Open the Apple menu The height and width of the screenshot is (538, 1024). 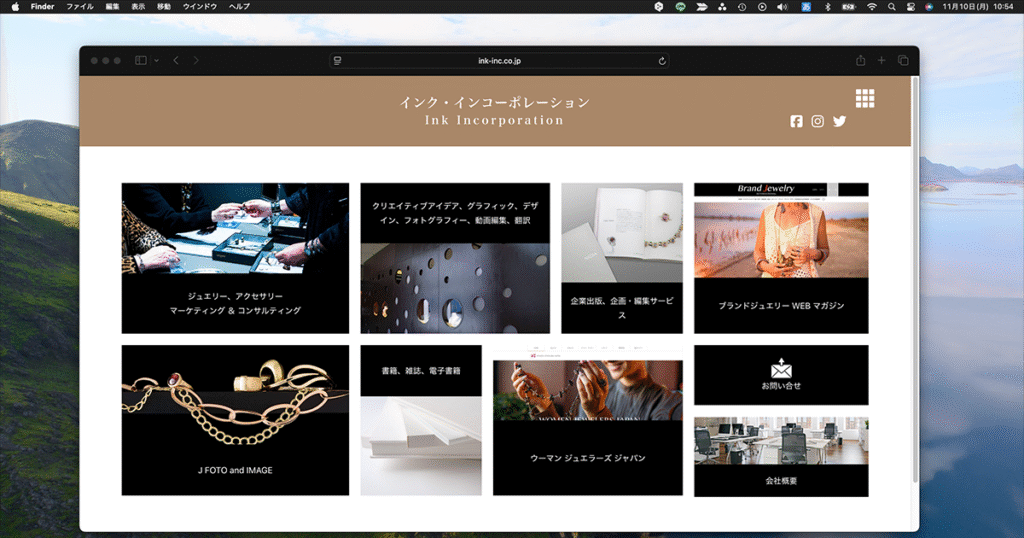click(x=16, y=7)
